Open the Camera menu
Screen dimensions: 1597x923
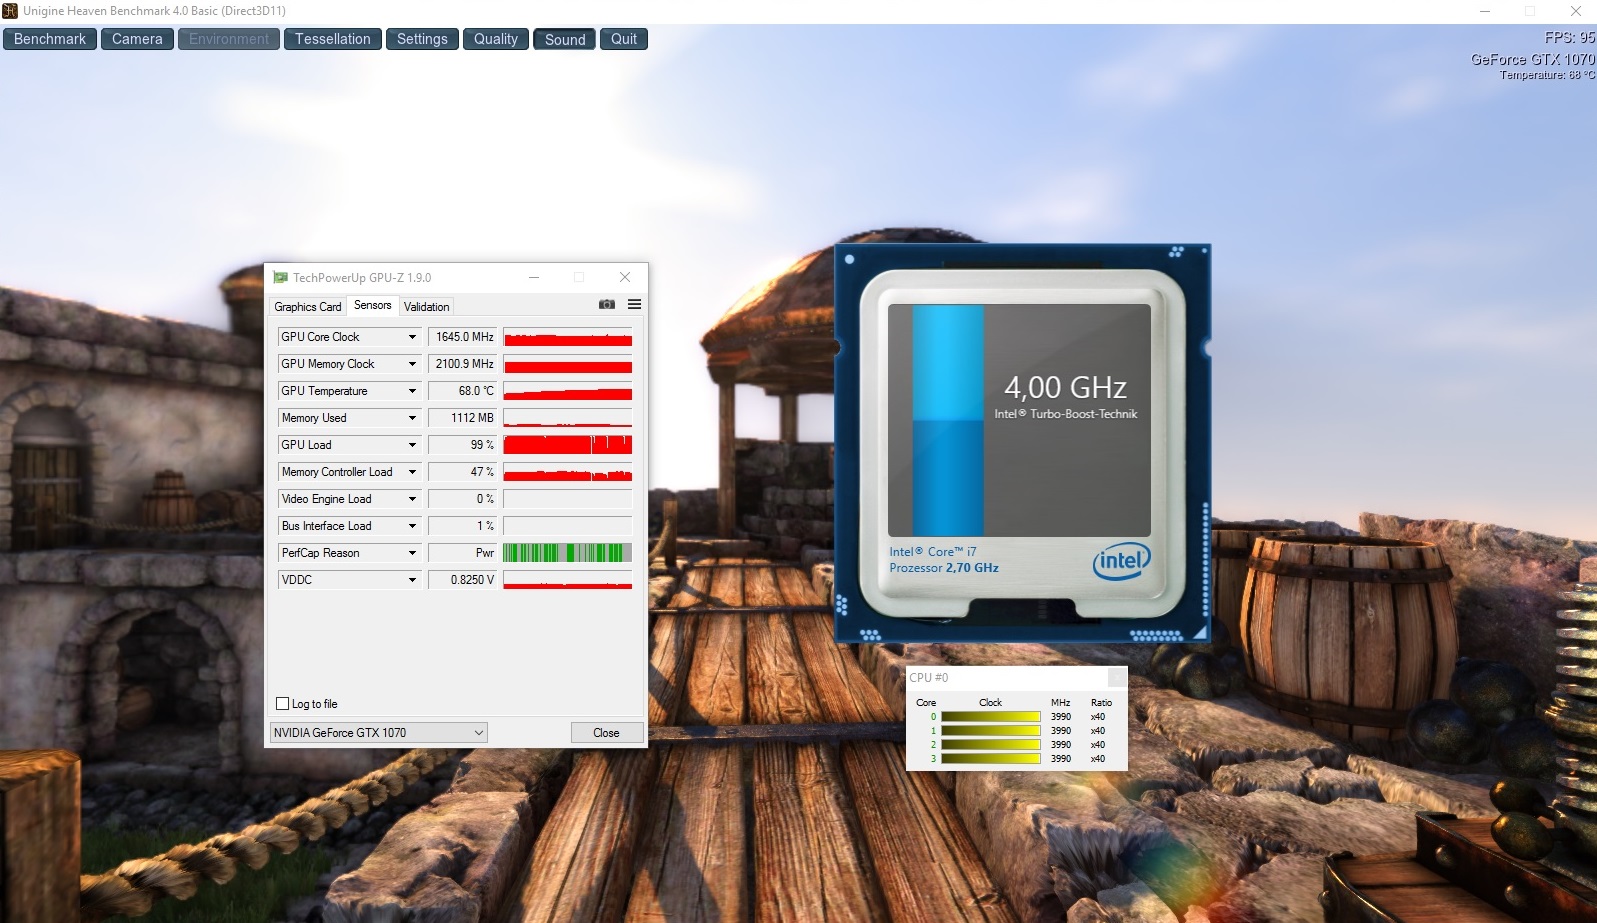pos(137,39)
